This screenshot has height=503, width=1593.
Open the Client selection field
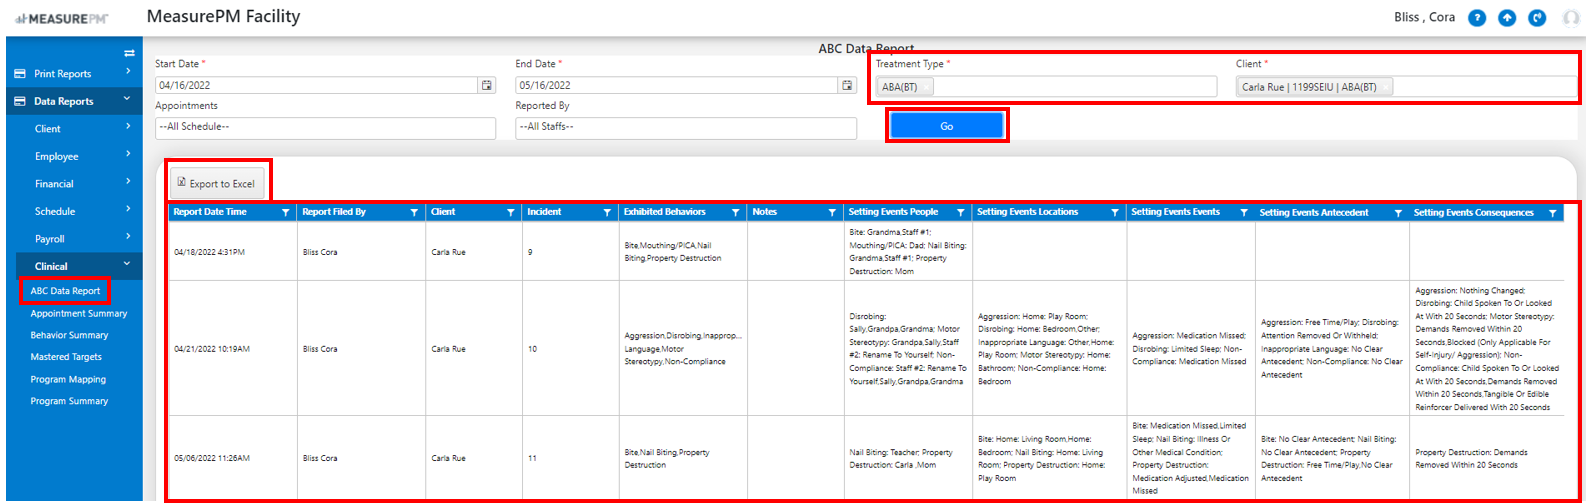click(1406, 87)
